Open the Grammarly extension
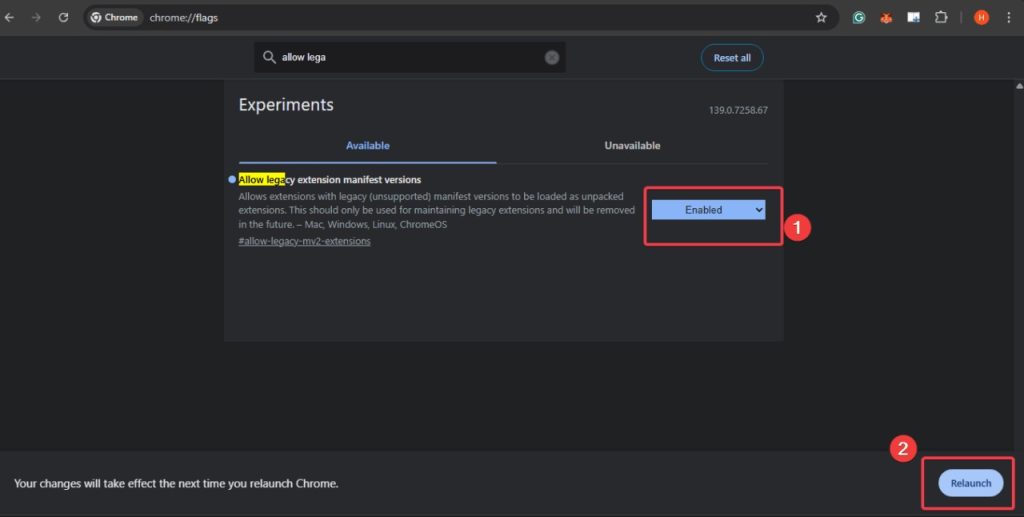Screen dimensions: 1024x517 [858, 17]
